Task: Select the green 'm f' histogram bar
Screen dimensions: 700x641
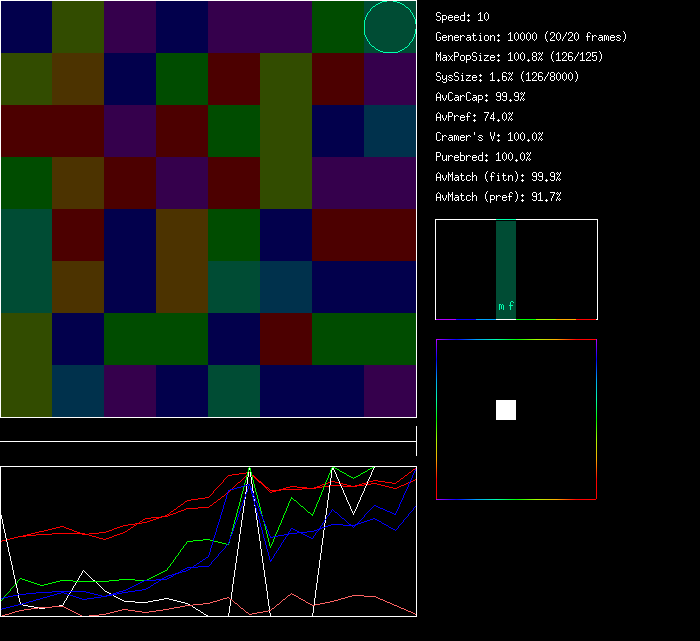Action: coord(506,269)
